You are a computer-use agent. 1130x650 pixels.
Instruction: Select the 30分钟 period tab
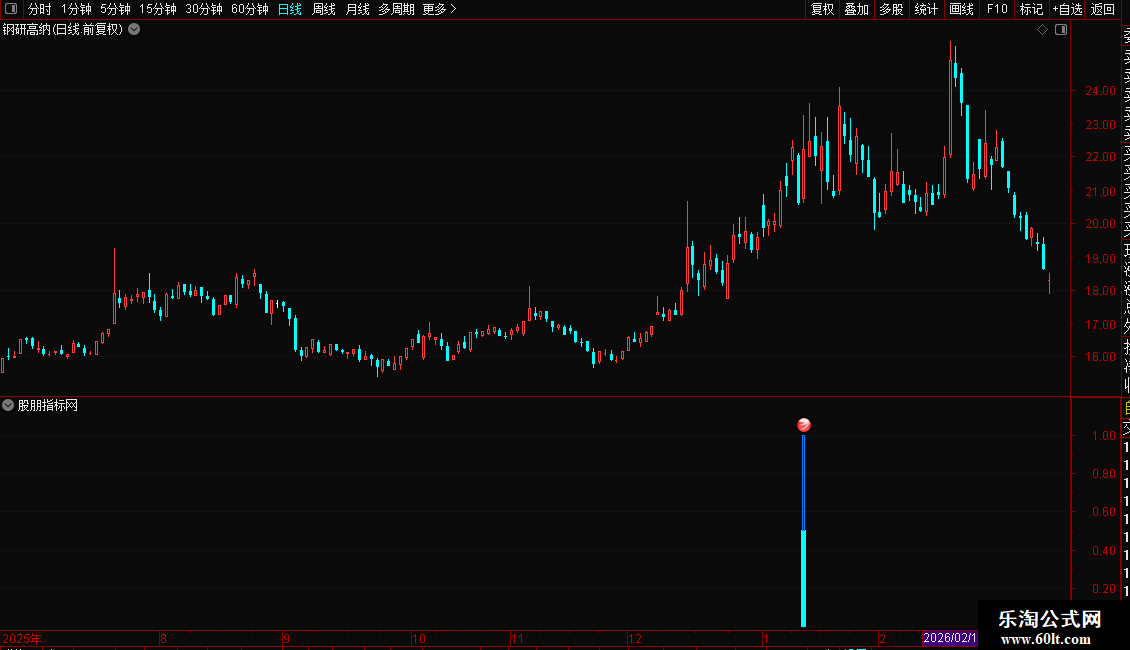[x=203, y=9]
